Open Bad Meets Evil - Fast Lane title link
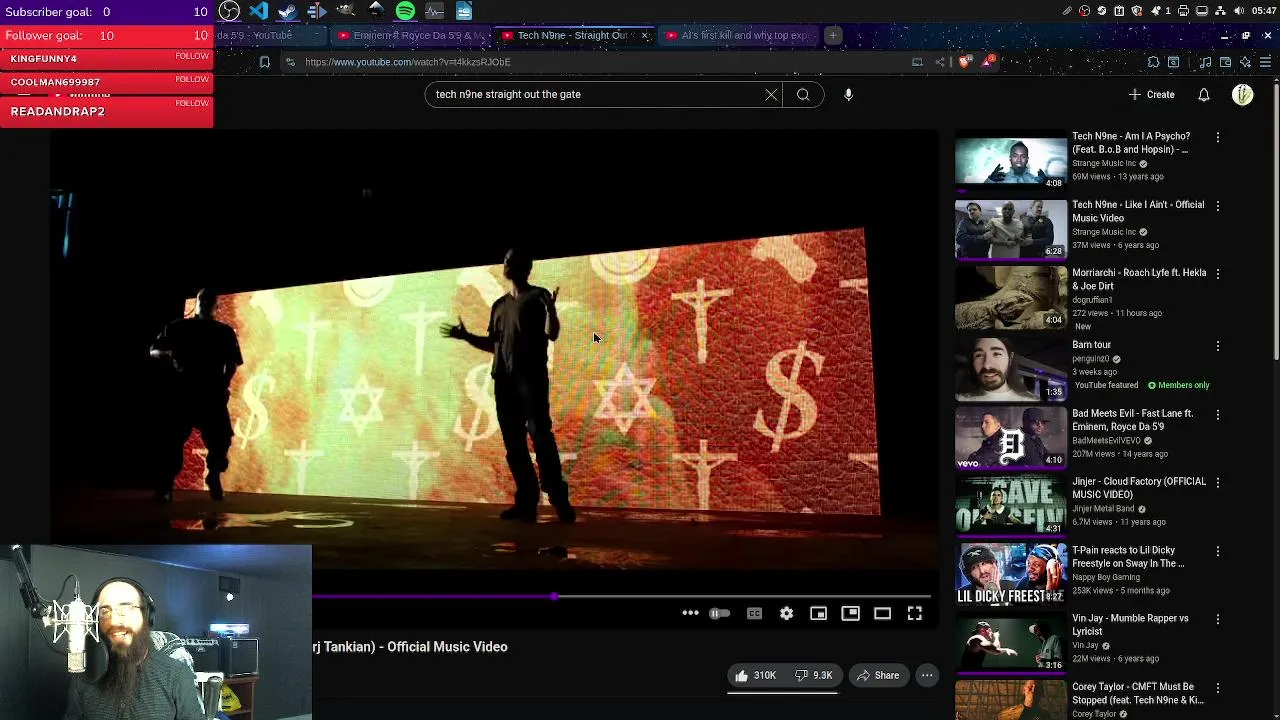Image resolution: width=1280 pixels, height=720 pixels. [x=1132, y=420]
